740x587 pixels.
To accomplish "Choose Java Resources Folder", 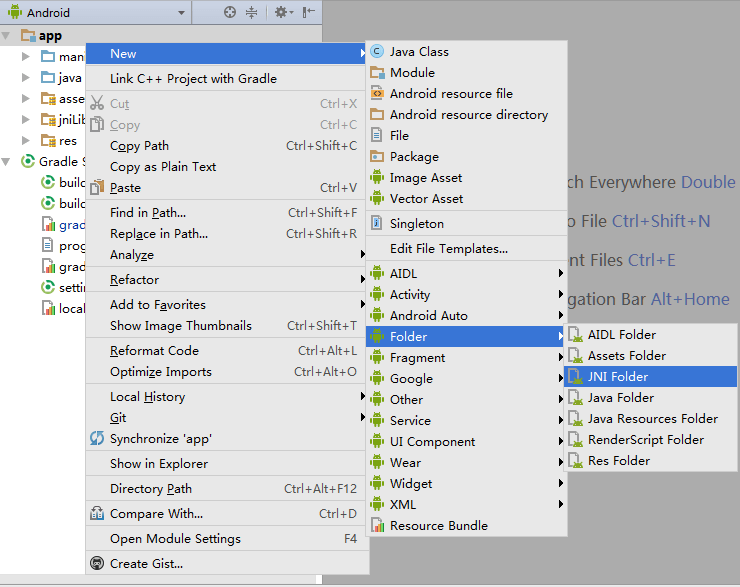I will [x=650, y=419].
